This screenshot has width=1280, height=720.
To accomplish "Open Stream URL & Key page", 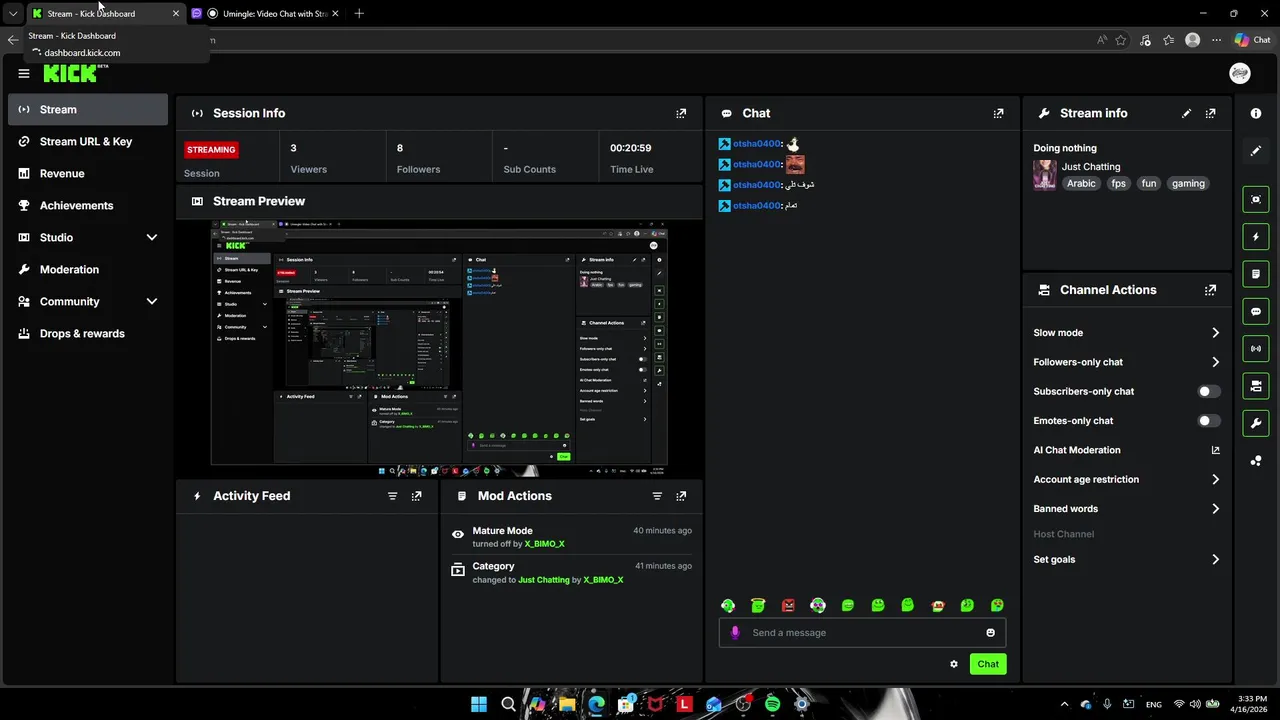I will pos(88,142).
